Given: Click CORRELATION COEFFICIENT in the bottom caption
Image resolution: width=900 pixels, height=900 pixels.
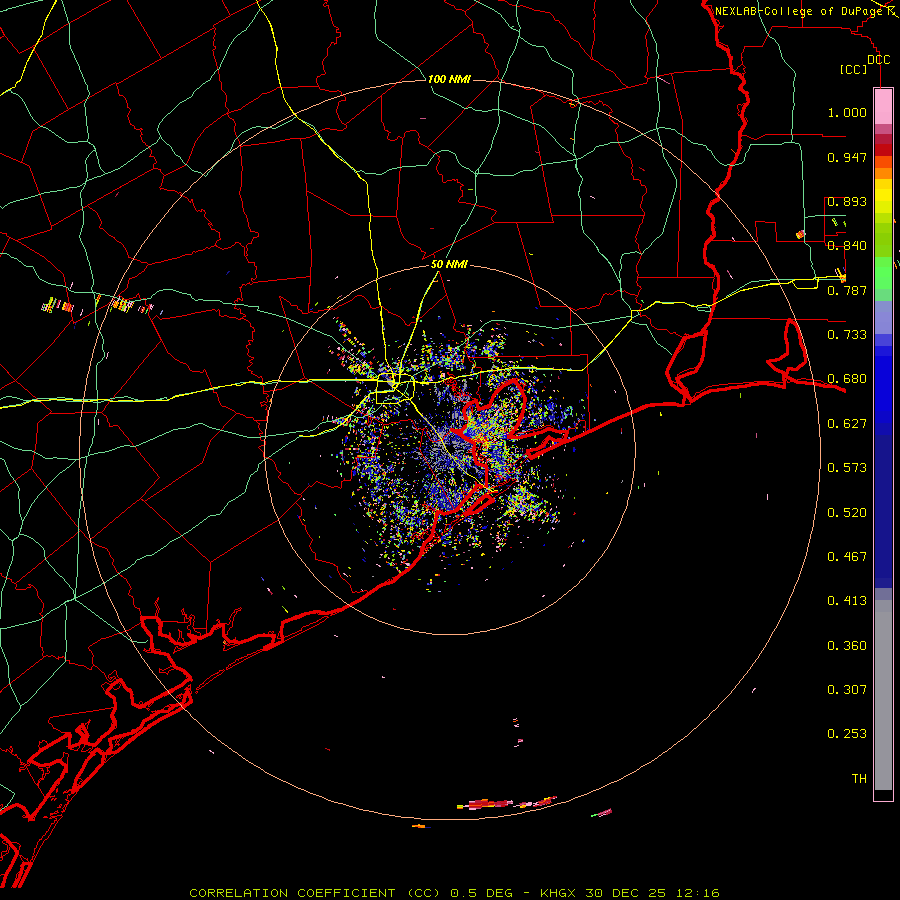Looking at the screenshot, I should click(292, 893).
